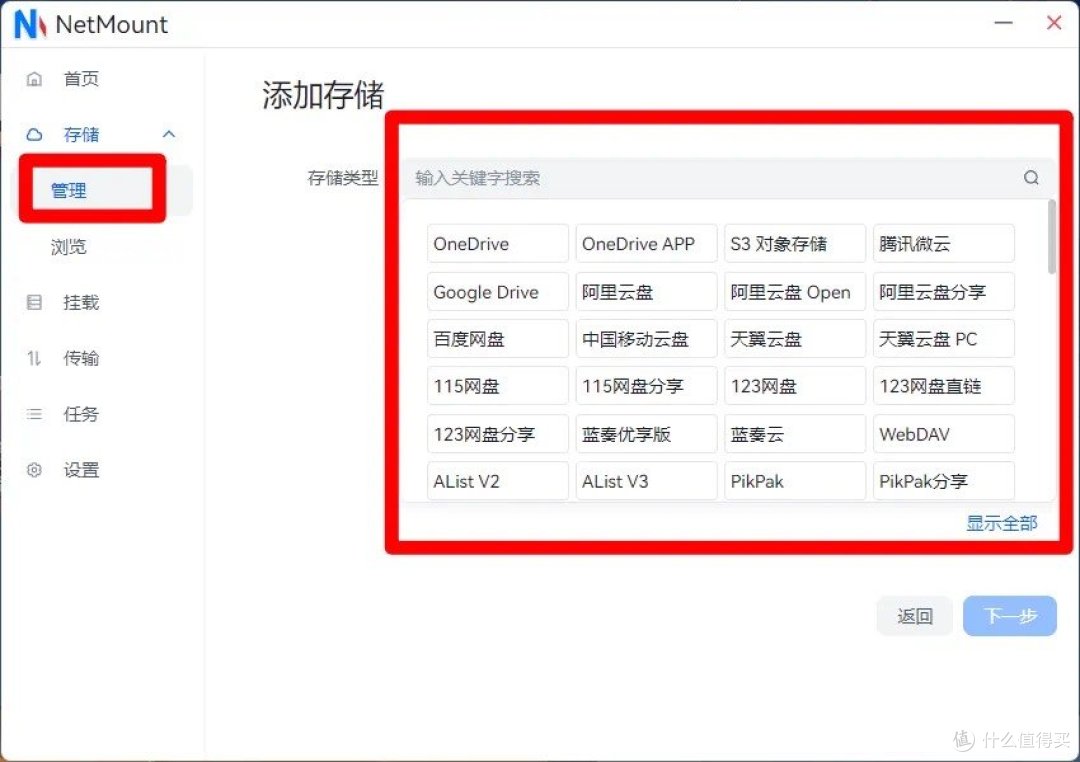Click the 存储 cloud icon
Viewport: 1080px width, 762px height.
click(35, 134)
